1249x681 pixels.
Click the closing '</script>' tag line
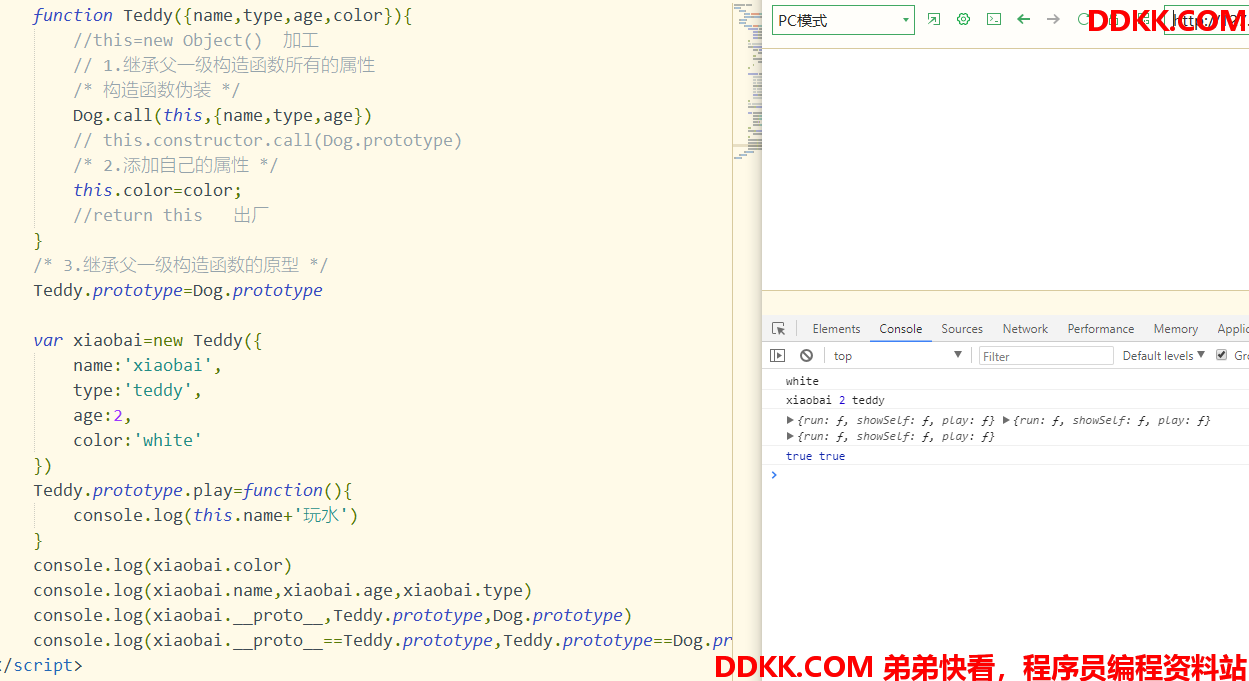pos(41,665)
